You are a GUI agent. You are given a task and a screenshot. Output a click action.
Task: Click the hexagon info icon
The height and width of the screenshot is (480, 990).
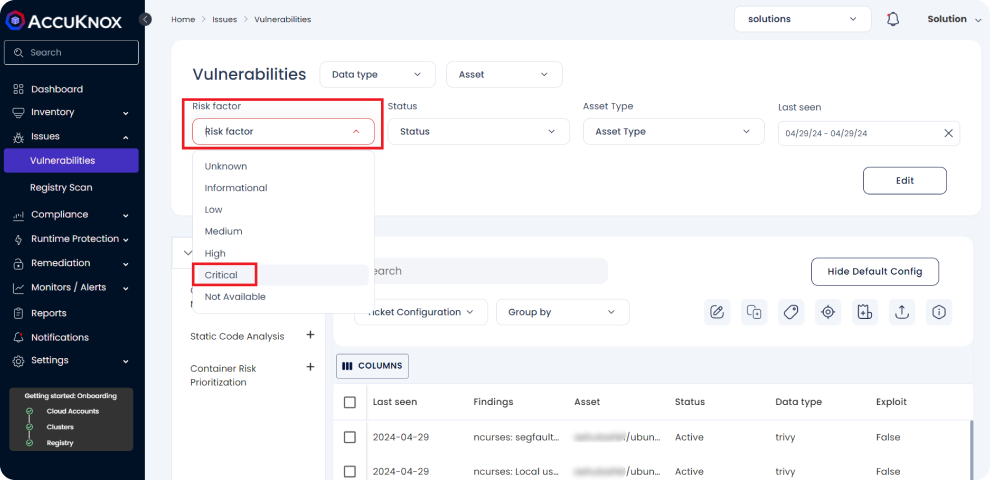(x=938, y=312)
